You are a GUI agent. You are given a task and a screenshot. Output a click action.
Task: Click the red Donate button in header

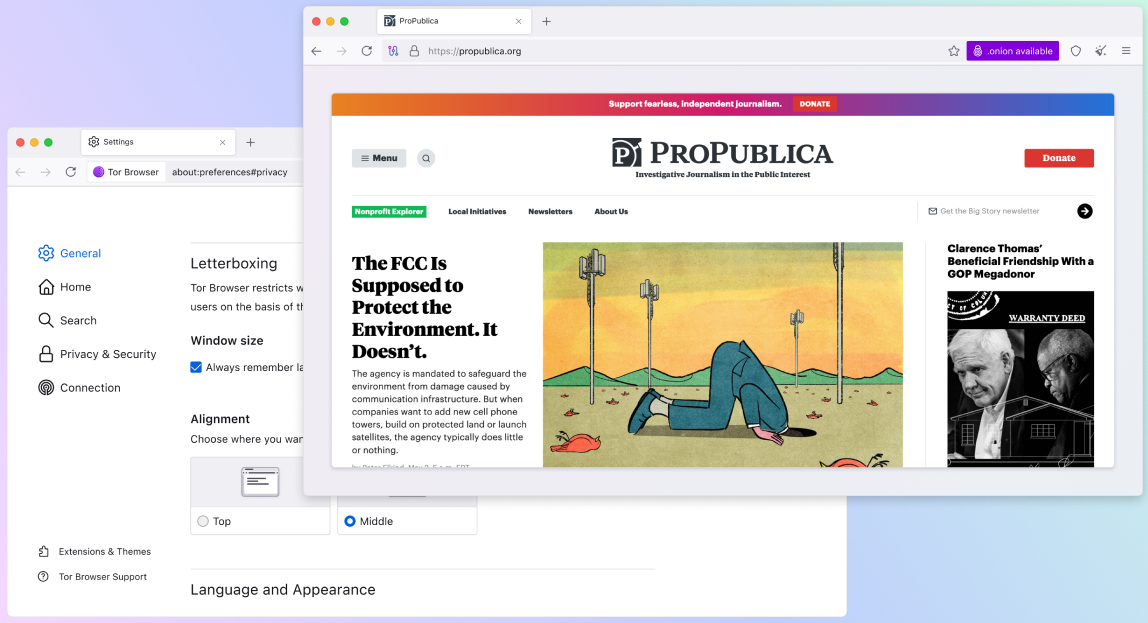[x=1058, y=158]
